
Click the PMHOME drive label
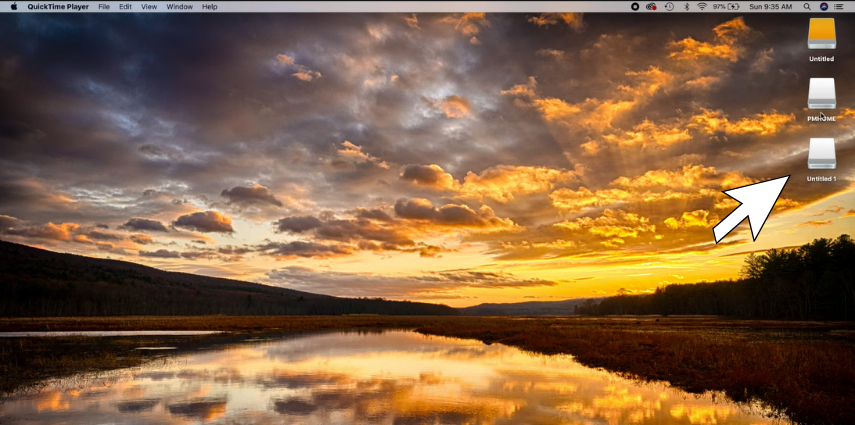click(x=821, y=118)
